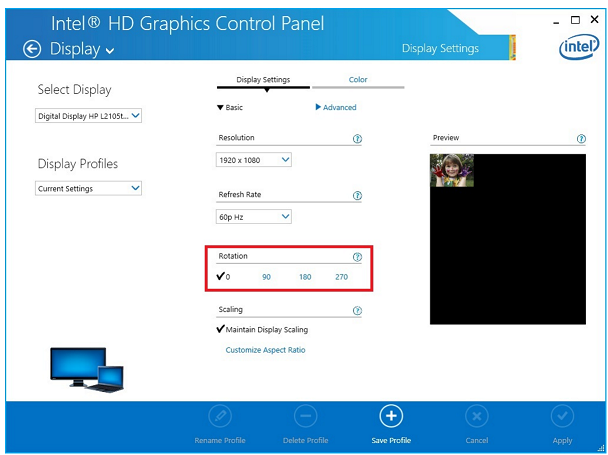
Task: Click the Apply checkmark icon
Action: pyautogui.click(x=562, y=416)
